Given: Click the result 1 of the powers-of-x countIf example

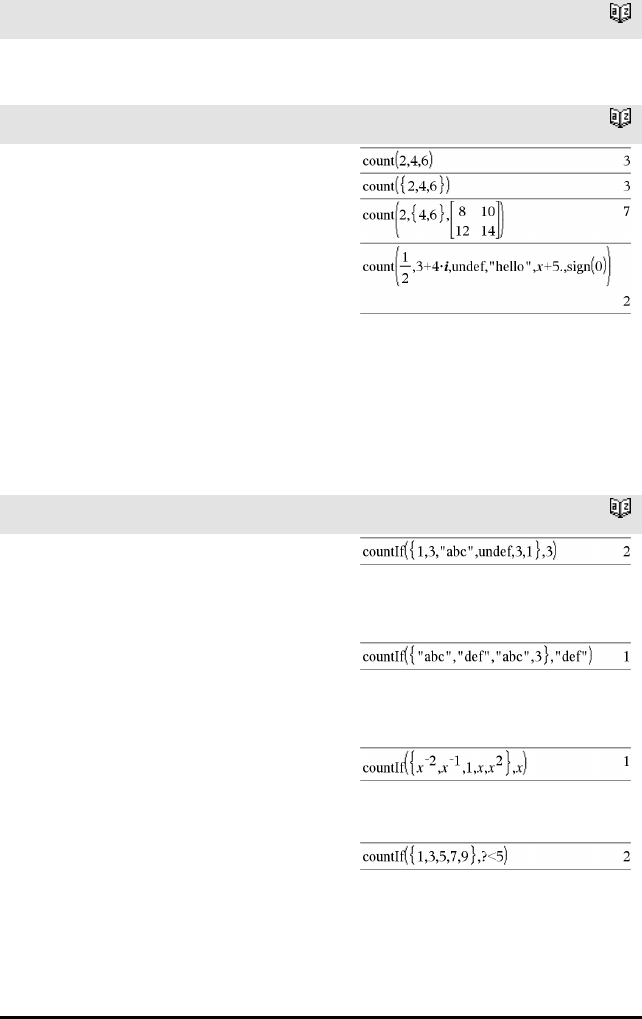Looking at the screenshot, I should click(626, 760).
